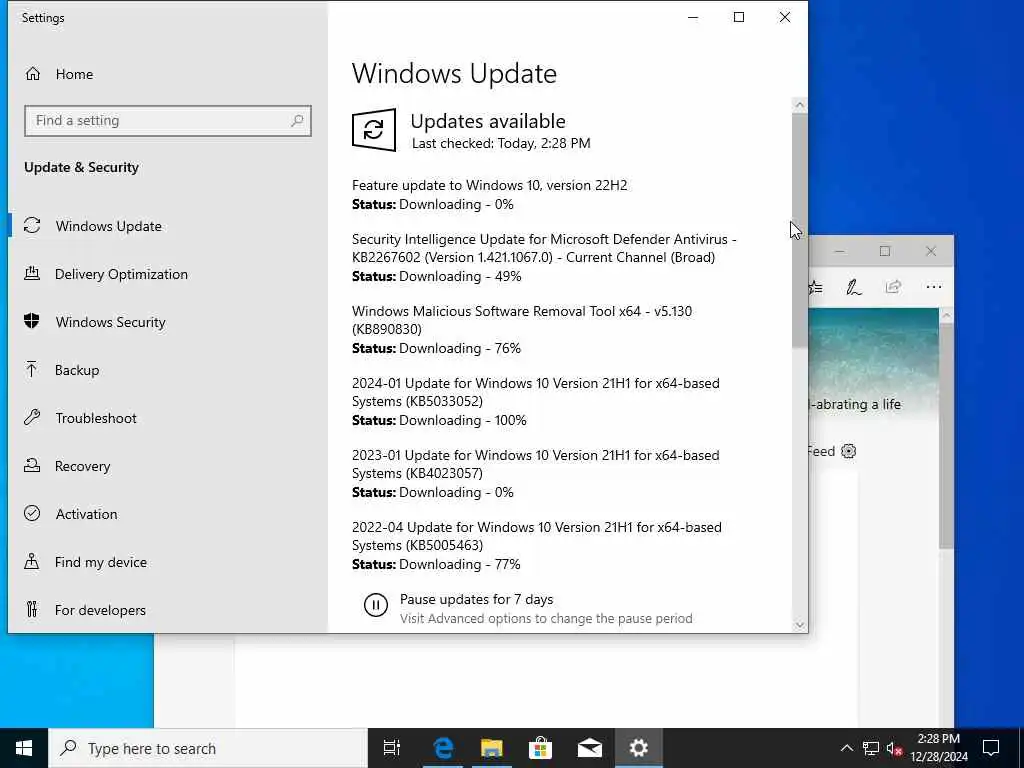Click the Windows Security shield icon
This screenshot has height=768, width=1024.
pos(31,321)
